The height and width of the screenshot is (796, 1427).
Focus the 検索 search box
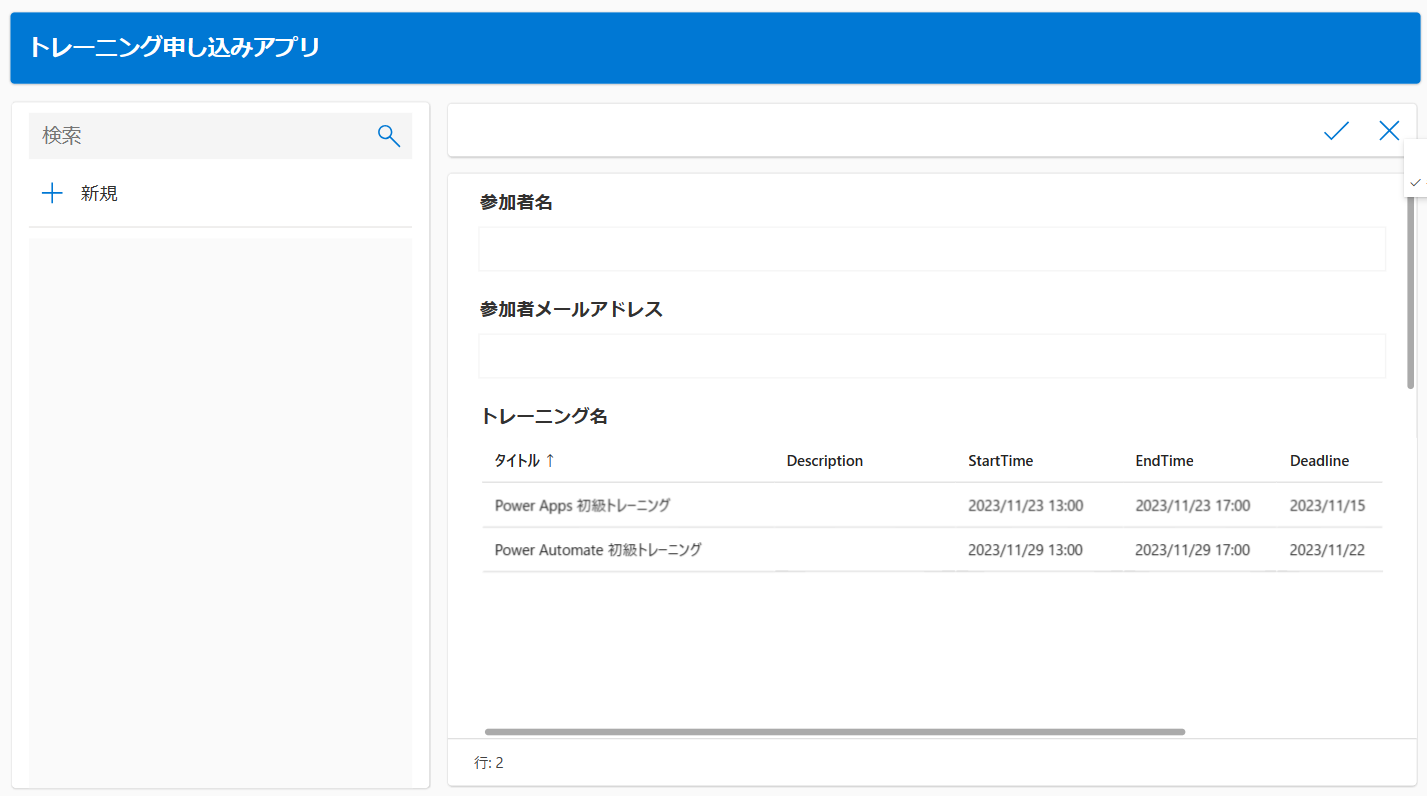[x=220, y=136]
